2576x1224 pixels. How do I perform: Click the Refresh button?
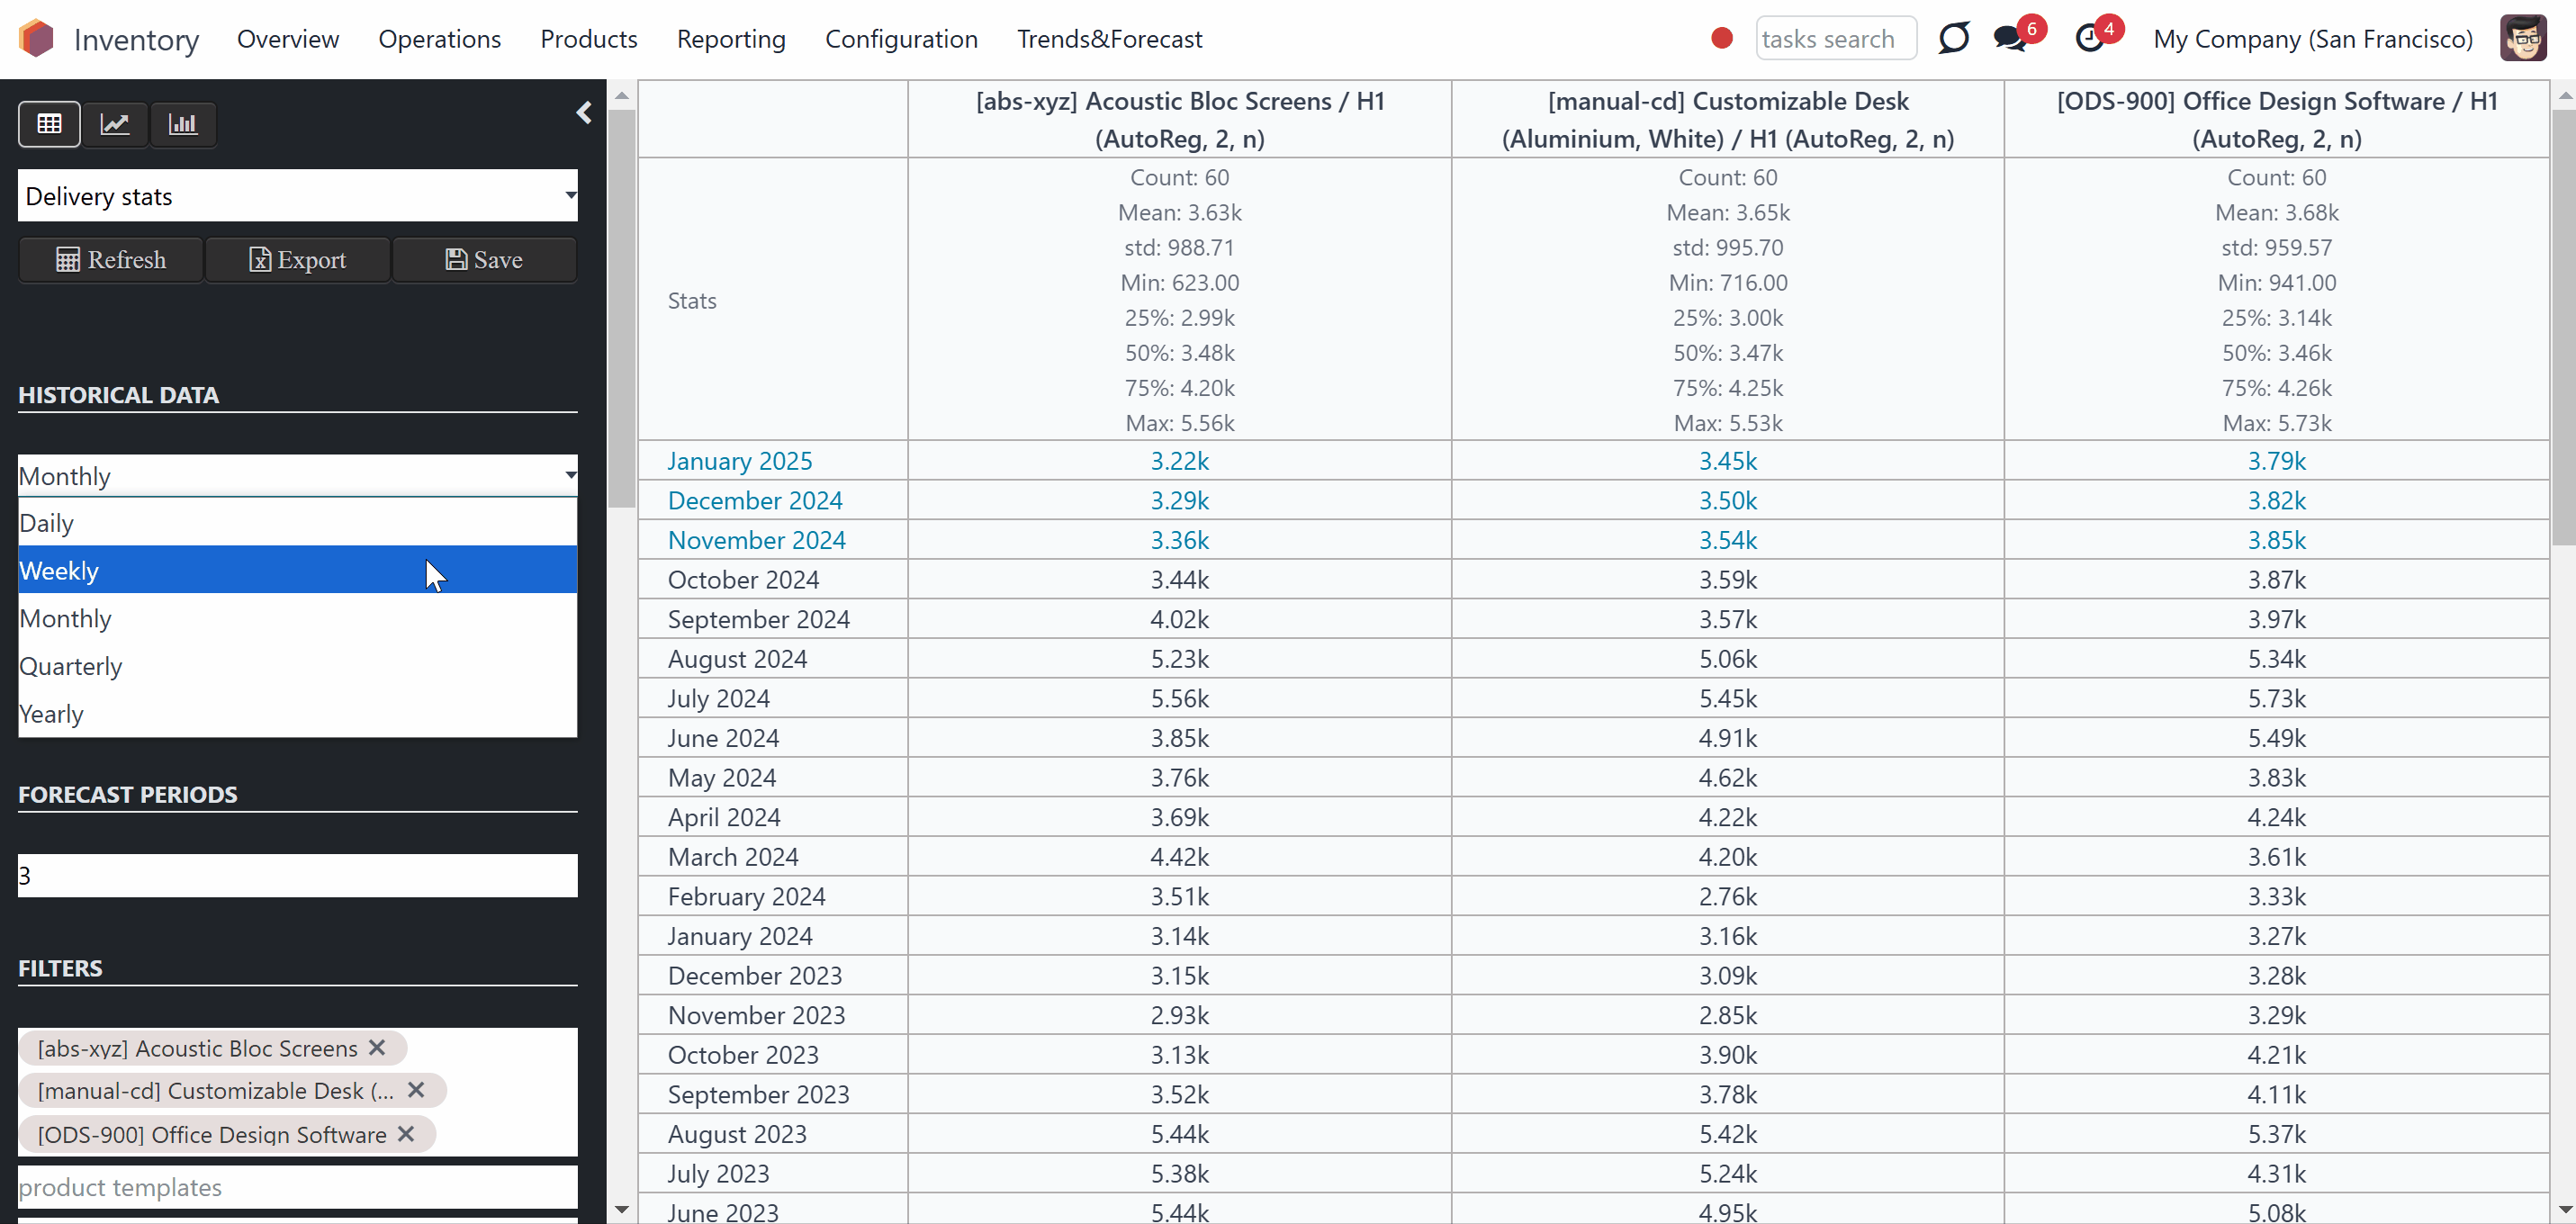[111, 260]
